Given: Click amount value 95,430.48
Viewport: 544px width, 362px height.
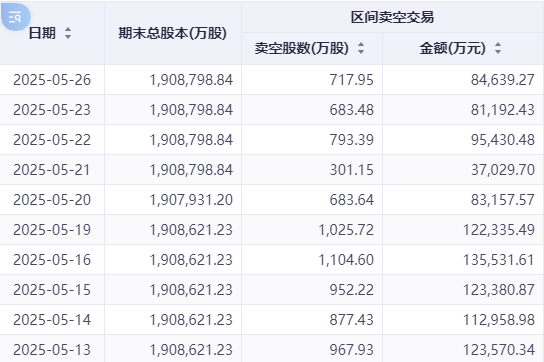Looking at the screenshot, I should coord(503,140).
